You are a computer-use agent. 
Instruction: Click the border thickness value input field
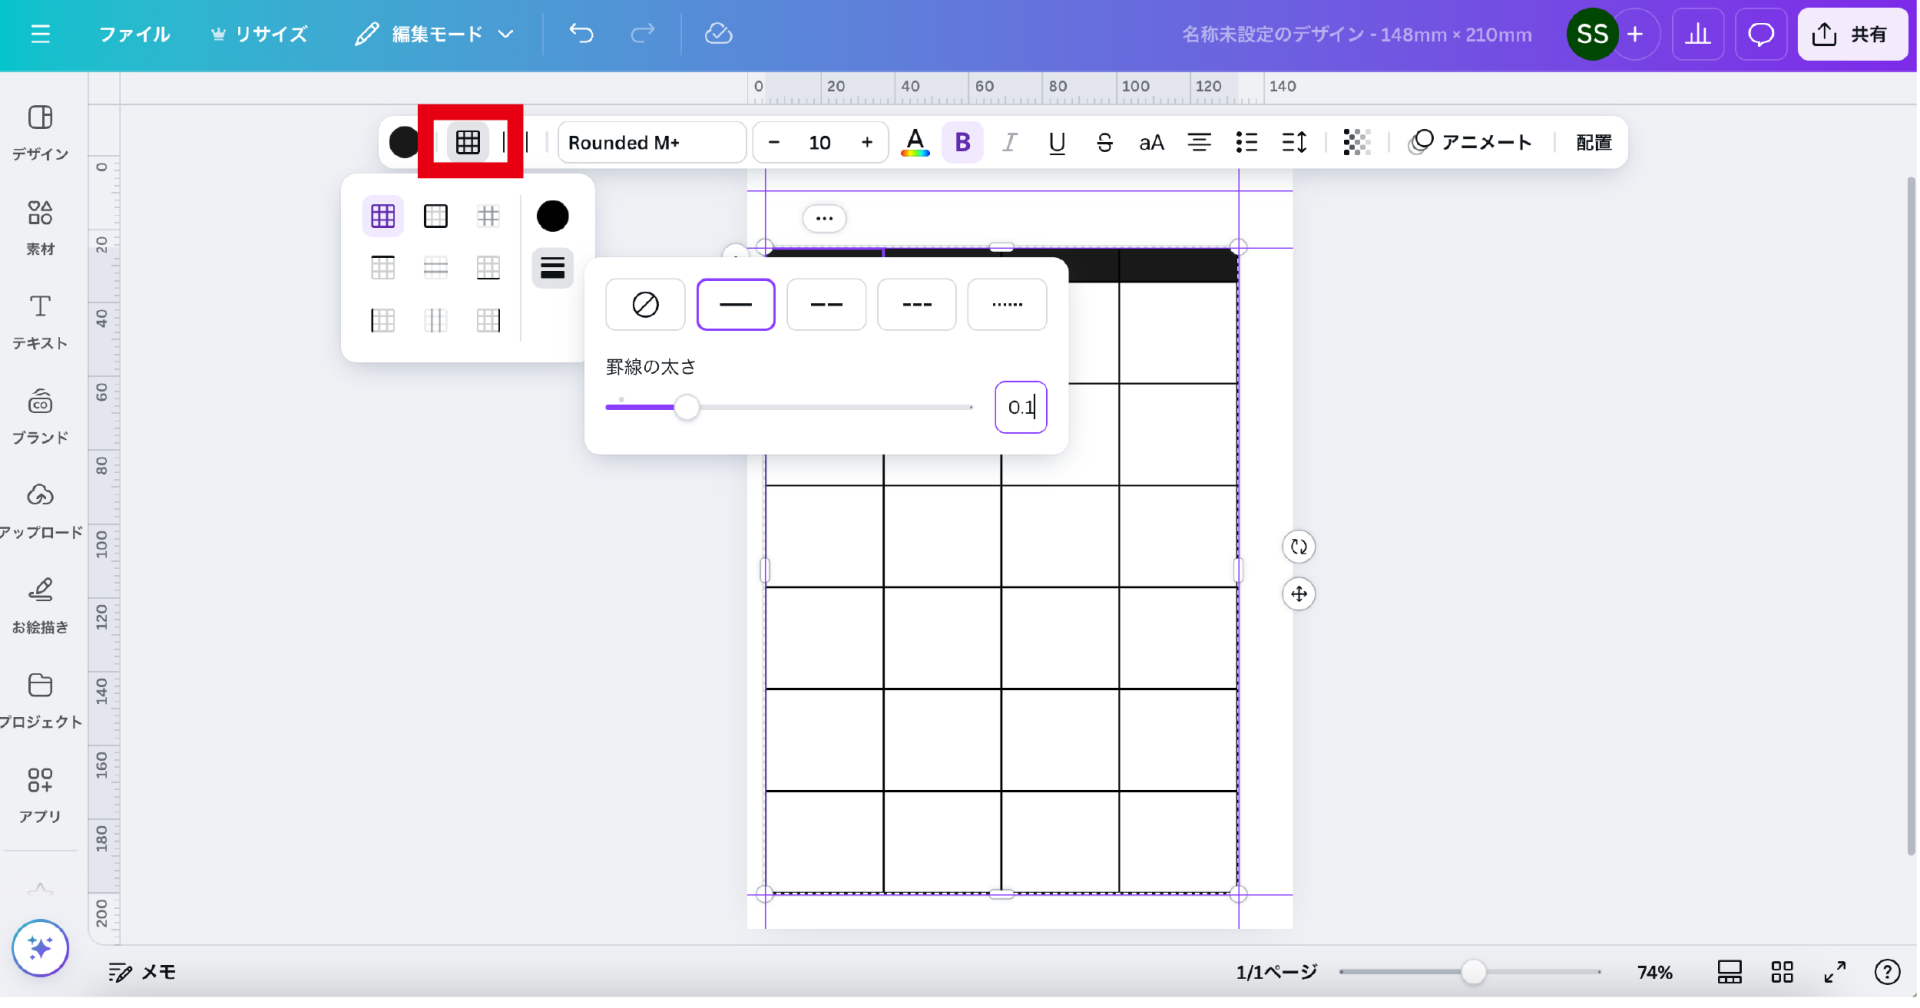(x=1020, y=407)
